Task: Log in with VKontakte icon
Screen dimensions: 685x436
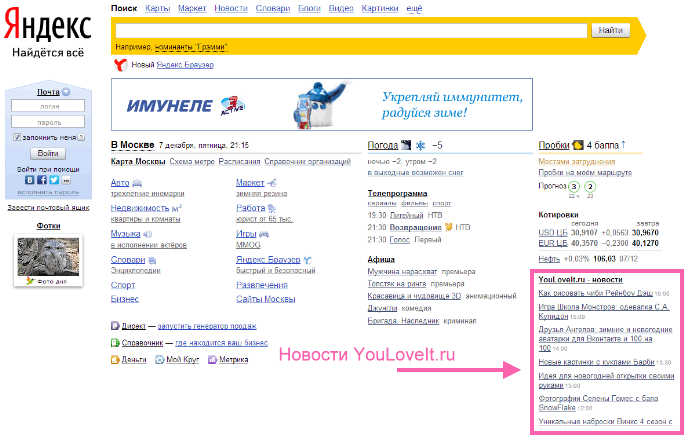Action: (30, 180)
